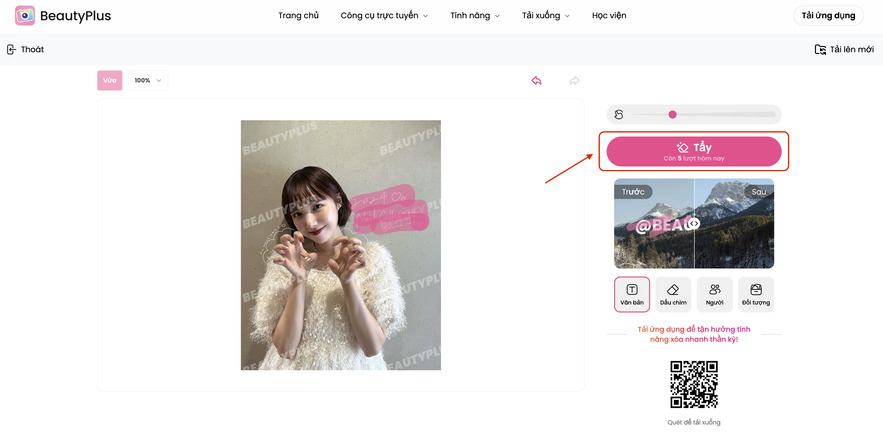Click the mountain before/after preview image
The width and height of the screenshot is (883, 439).
click(694, 223)
